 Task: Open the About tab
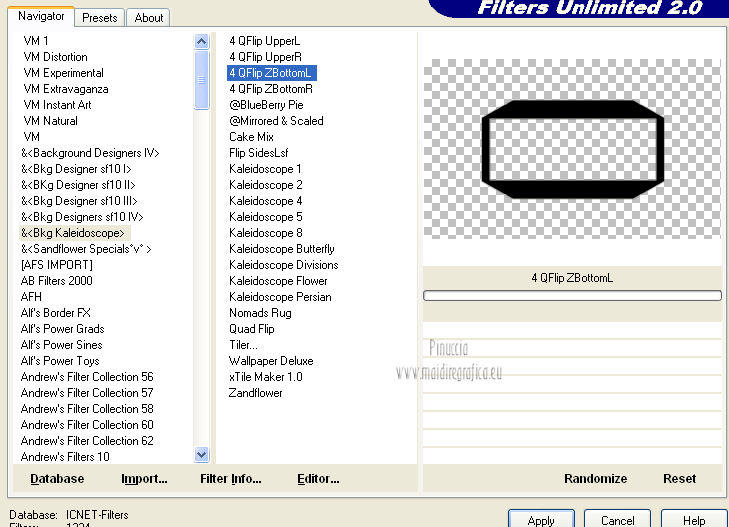(x=149, y=18)
